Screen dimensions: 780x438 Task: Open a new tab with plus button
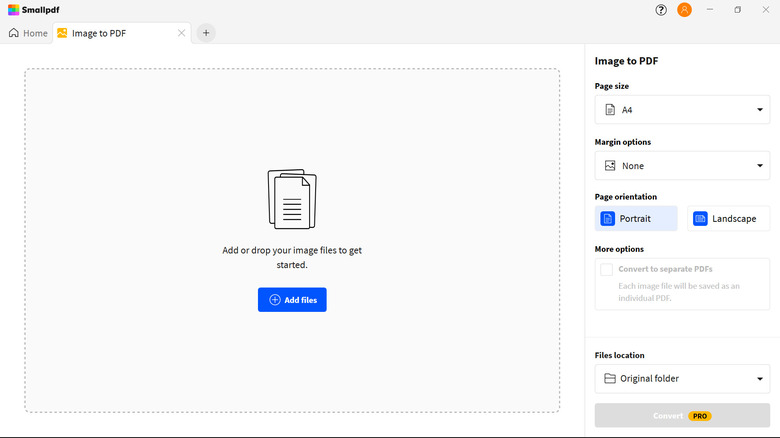click(206, 33)
